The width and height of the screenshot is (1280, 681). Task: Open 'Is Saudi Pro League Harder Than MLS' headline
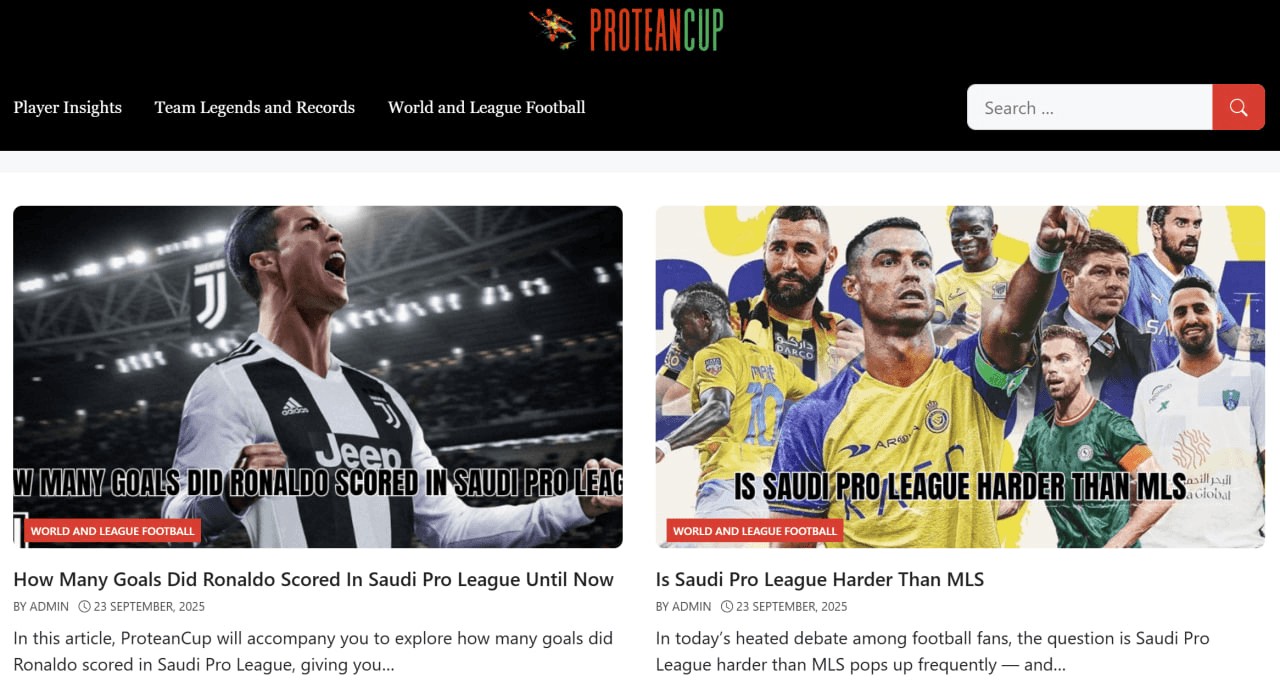click(820, 579)
